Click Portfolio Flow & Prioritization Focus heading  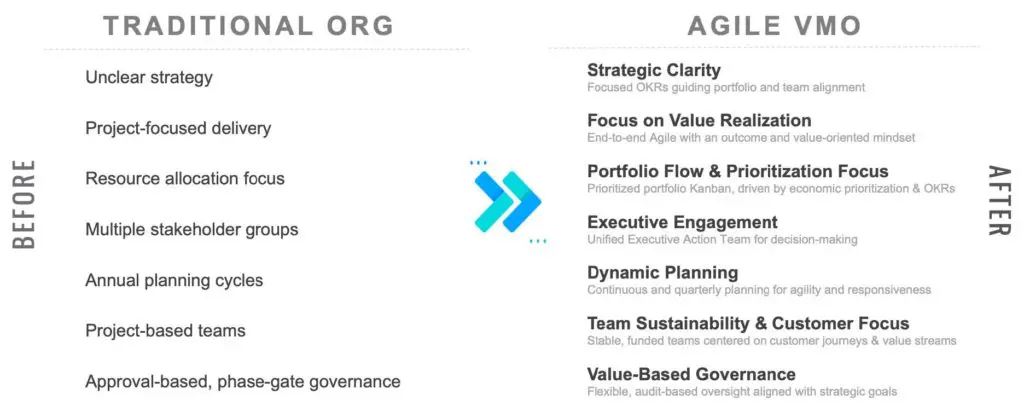coord(737,171)
